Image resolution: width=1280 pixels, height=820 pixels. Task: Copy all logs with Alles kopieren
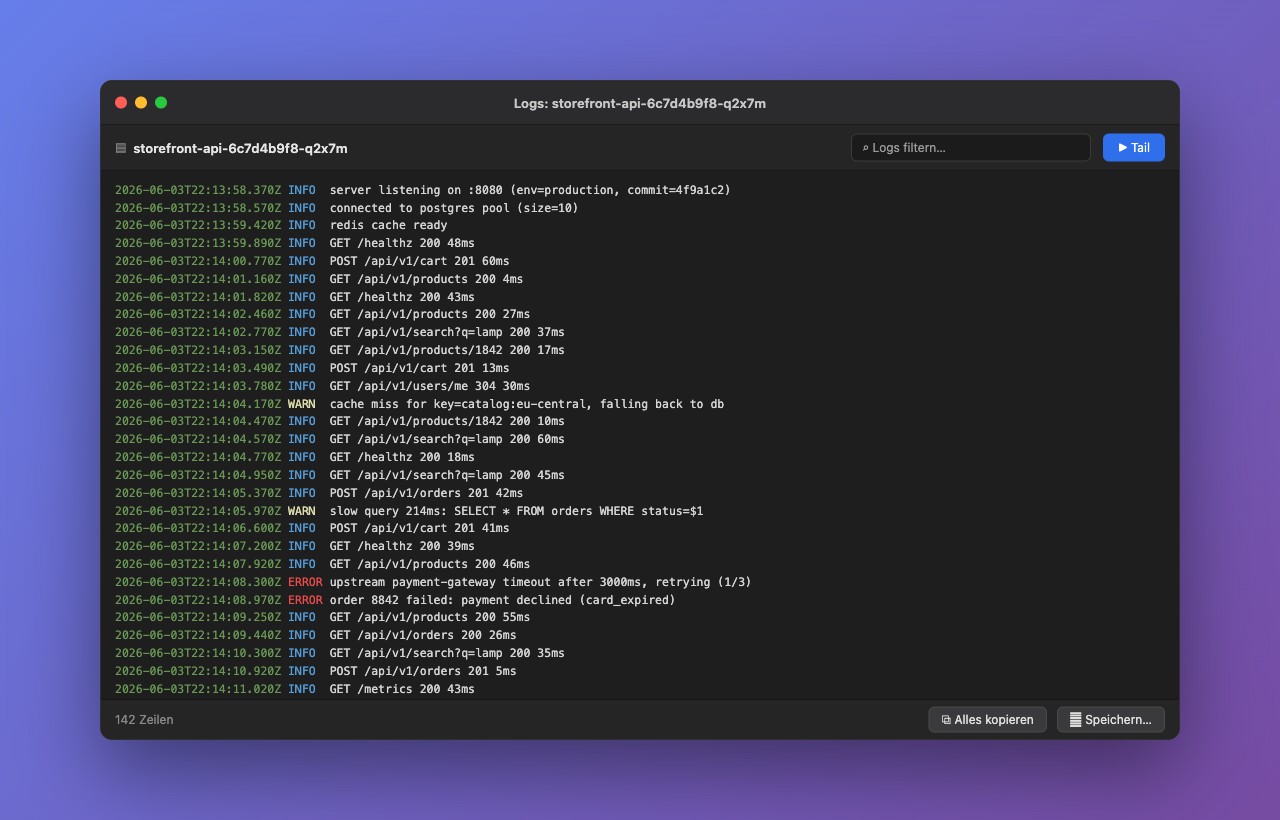pos(988,720)
